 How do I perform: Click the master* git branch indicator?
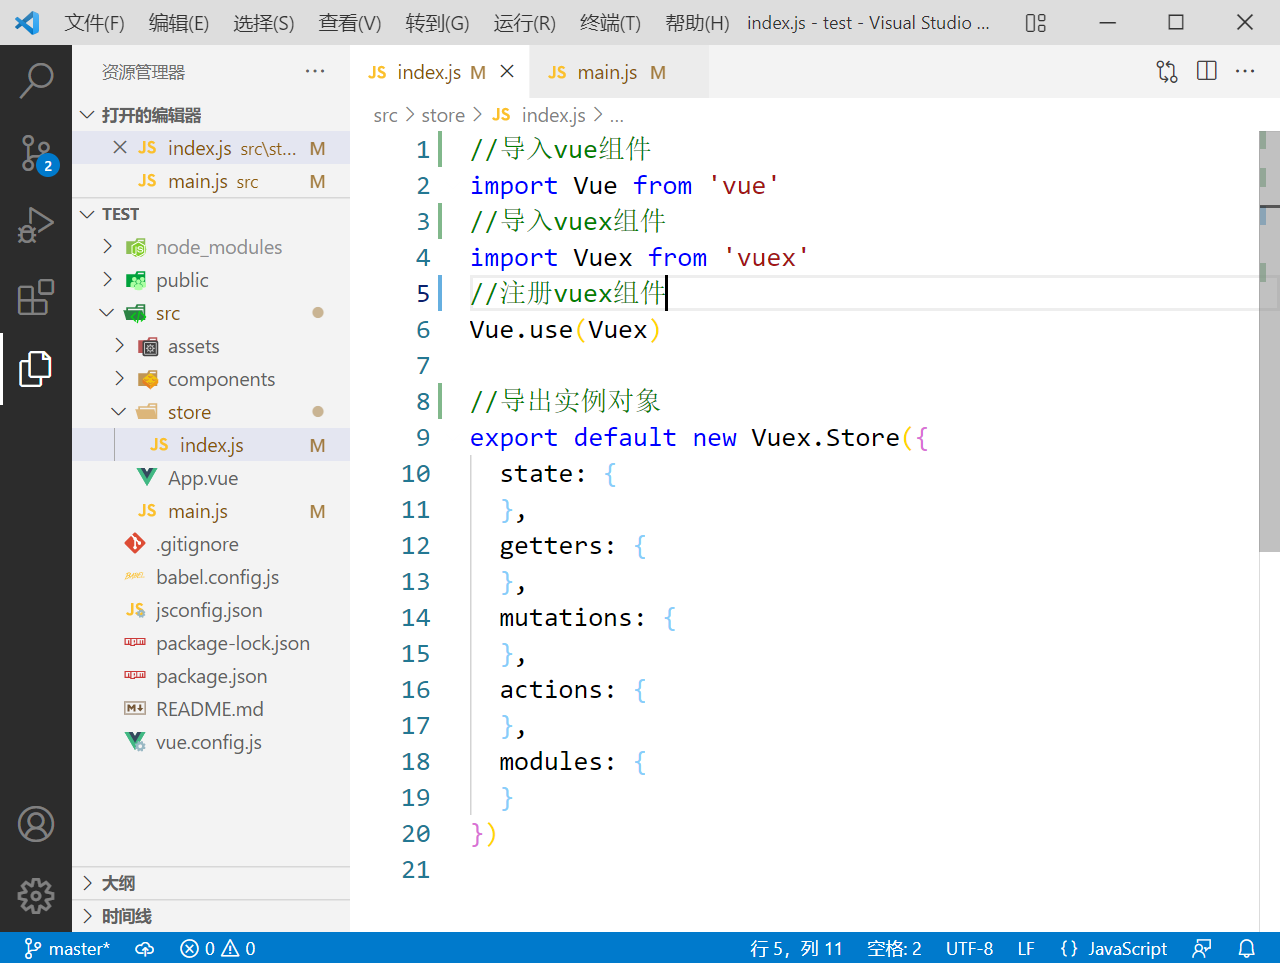(x=66, y=949)
